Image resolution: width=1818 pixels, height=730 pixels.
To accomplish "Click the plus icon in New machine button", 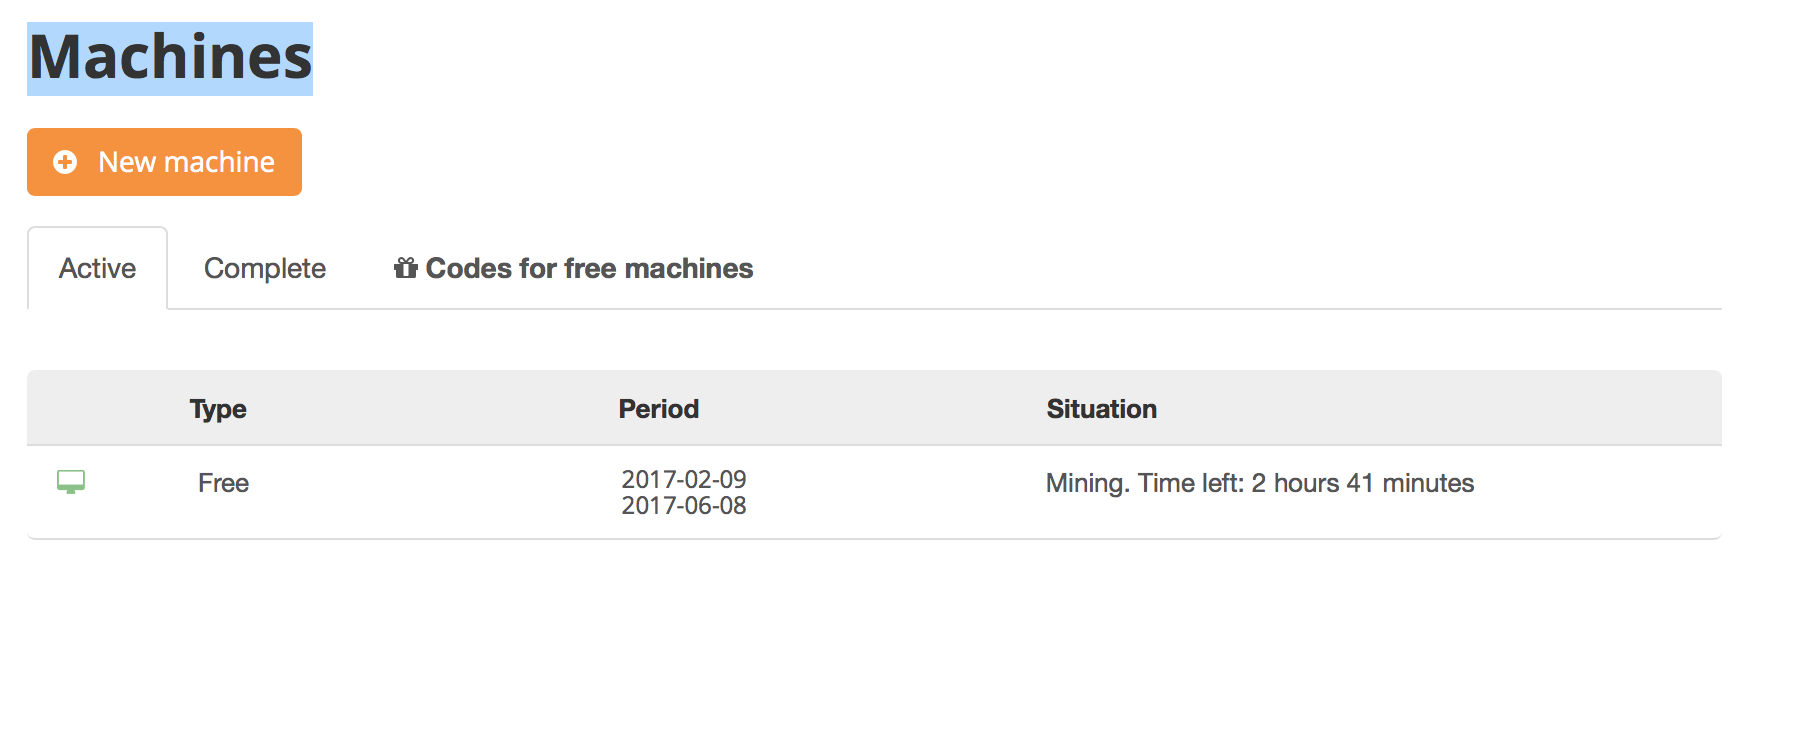I will point(65,162).
